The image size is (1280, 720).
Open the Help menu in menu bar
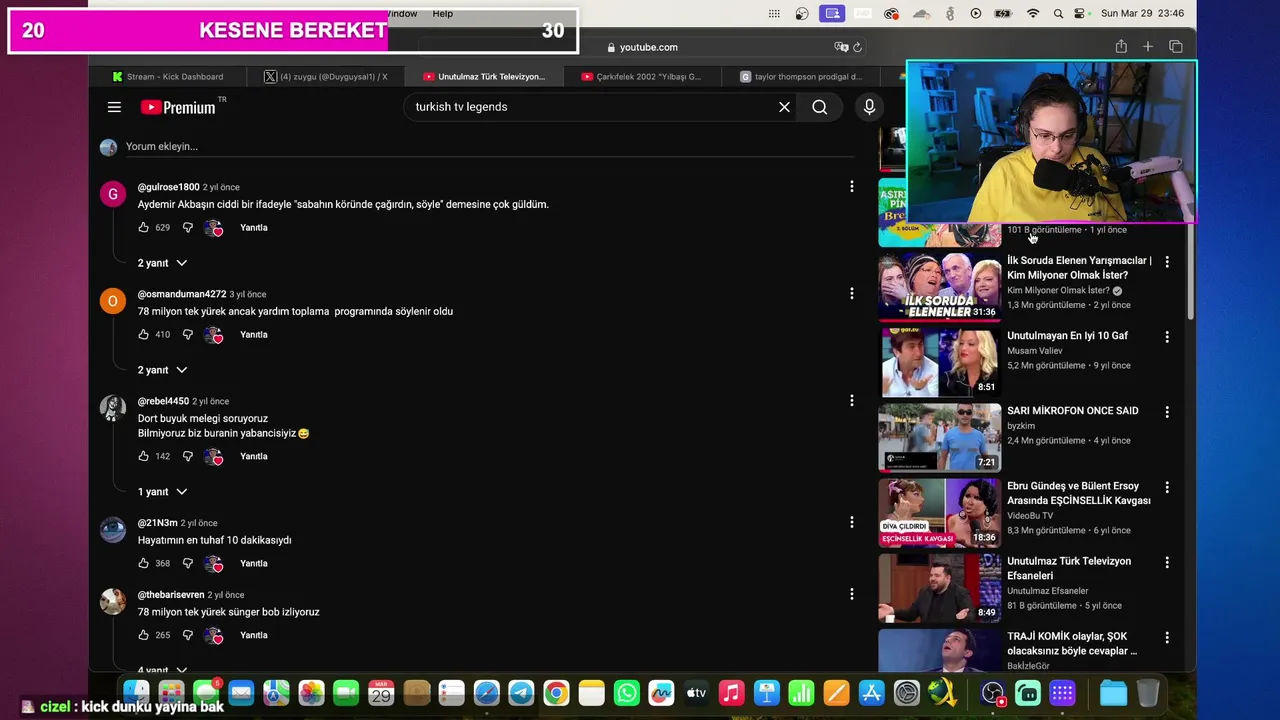pyautogui.click(x=443, y=13)
